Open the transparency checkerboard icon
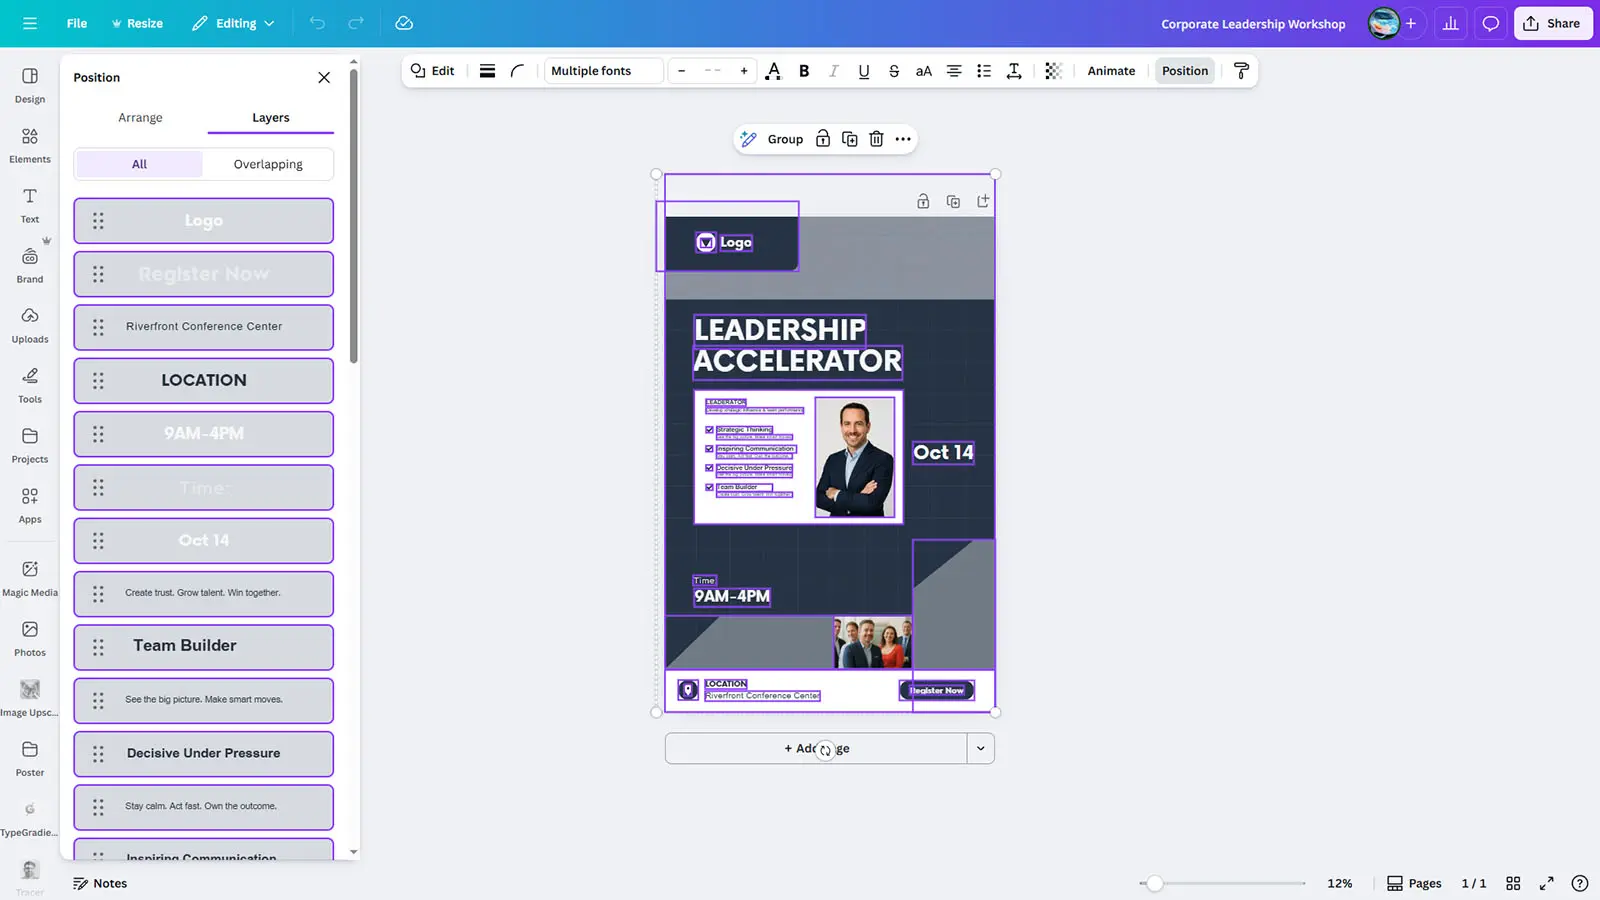1600x900 pixels. [1053, 71]
